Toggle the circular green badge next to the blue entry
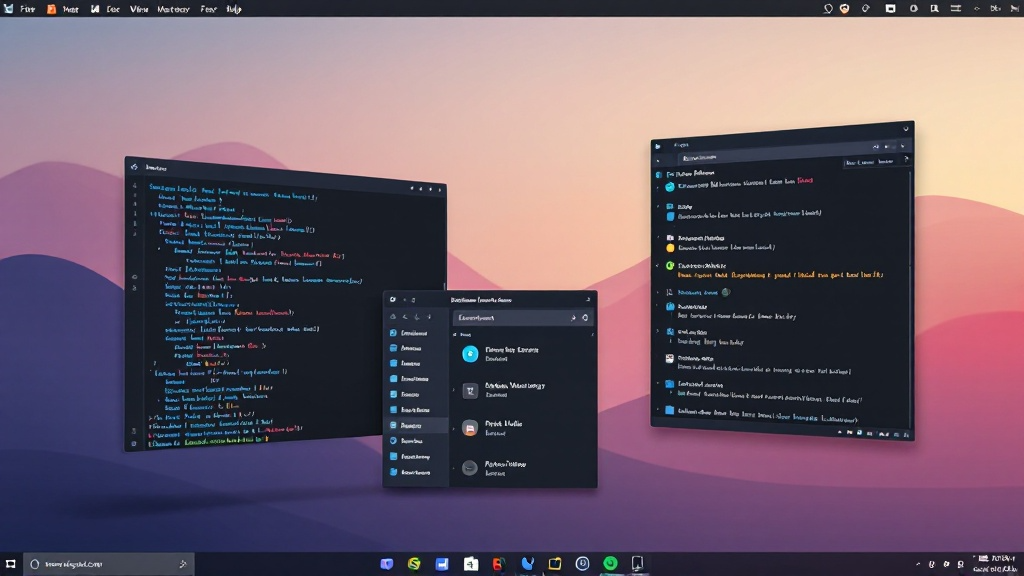 coord(725,292)
